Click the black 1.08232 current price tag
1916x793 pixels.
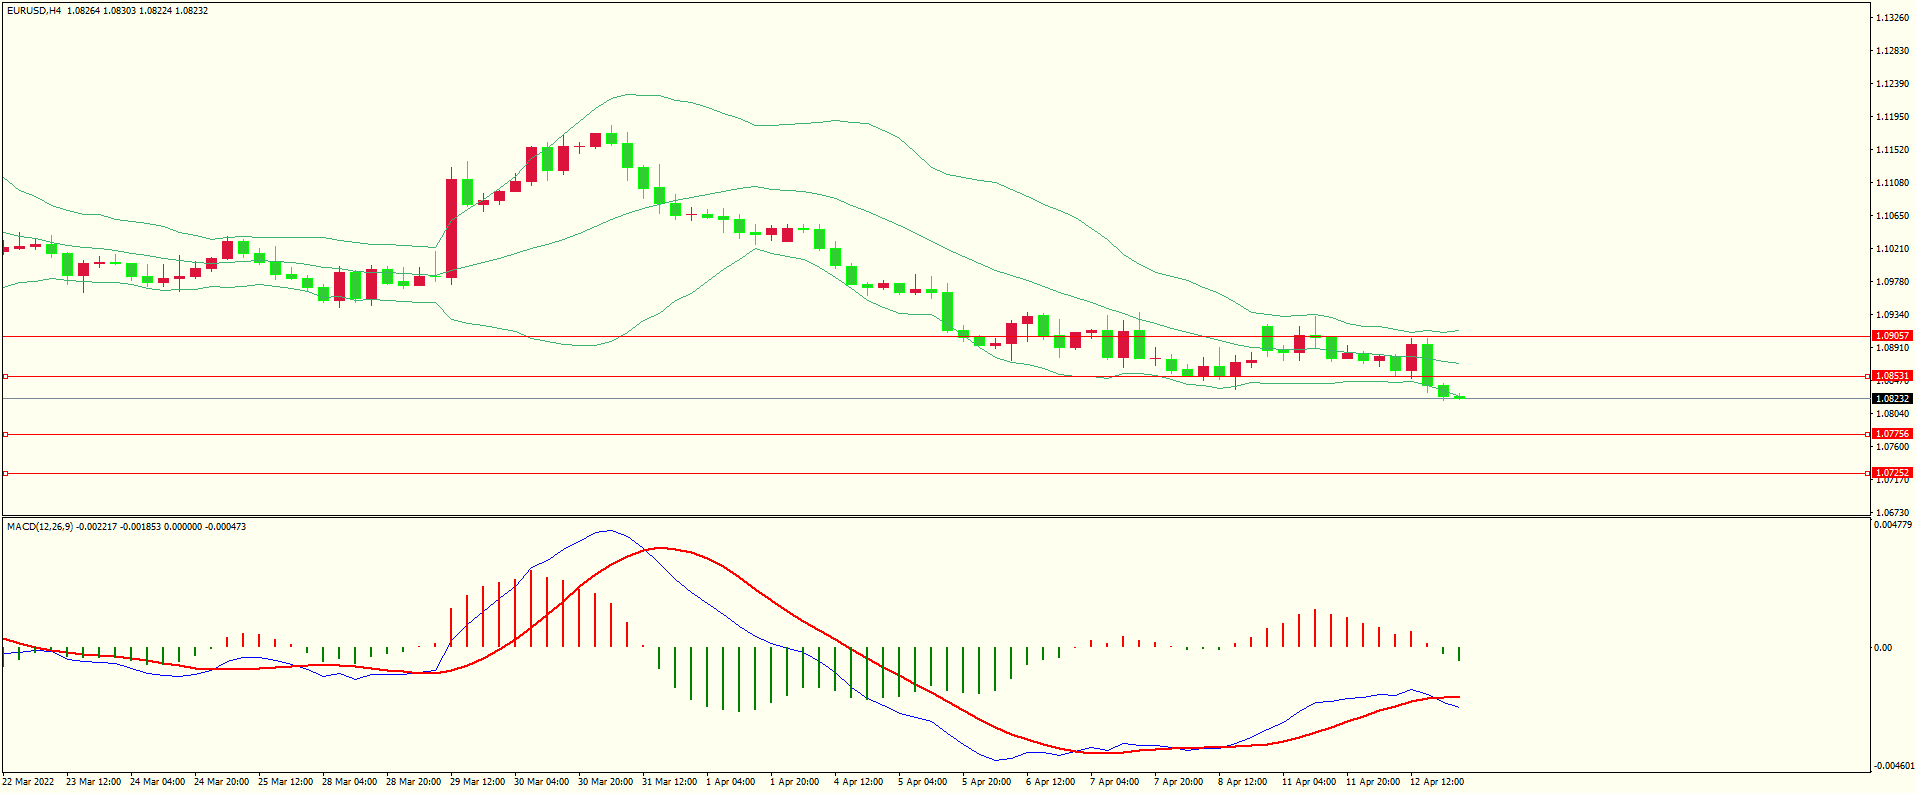click(x=1892, y=399)
